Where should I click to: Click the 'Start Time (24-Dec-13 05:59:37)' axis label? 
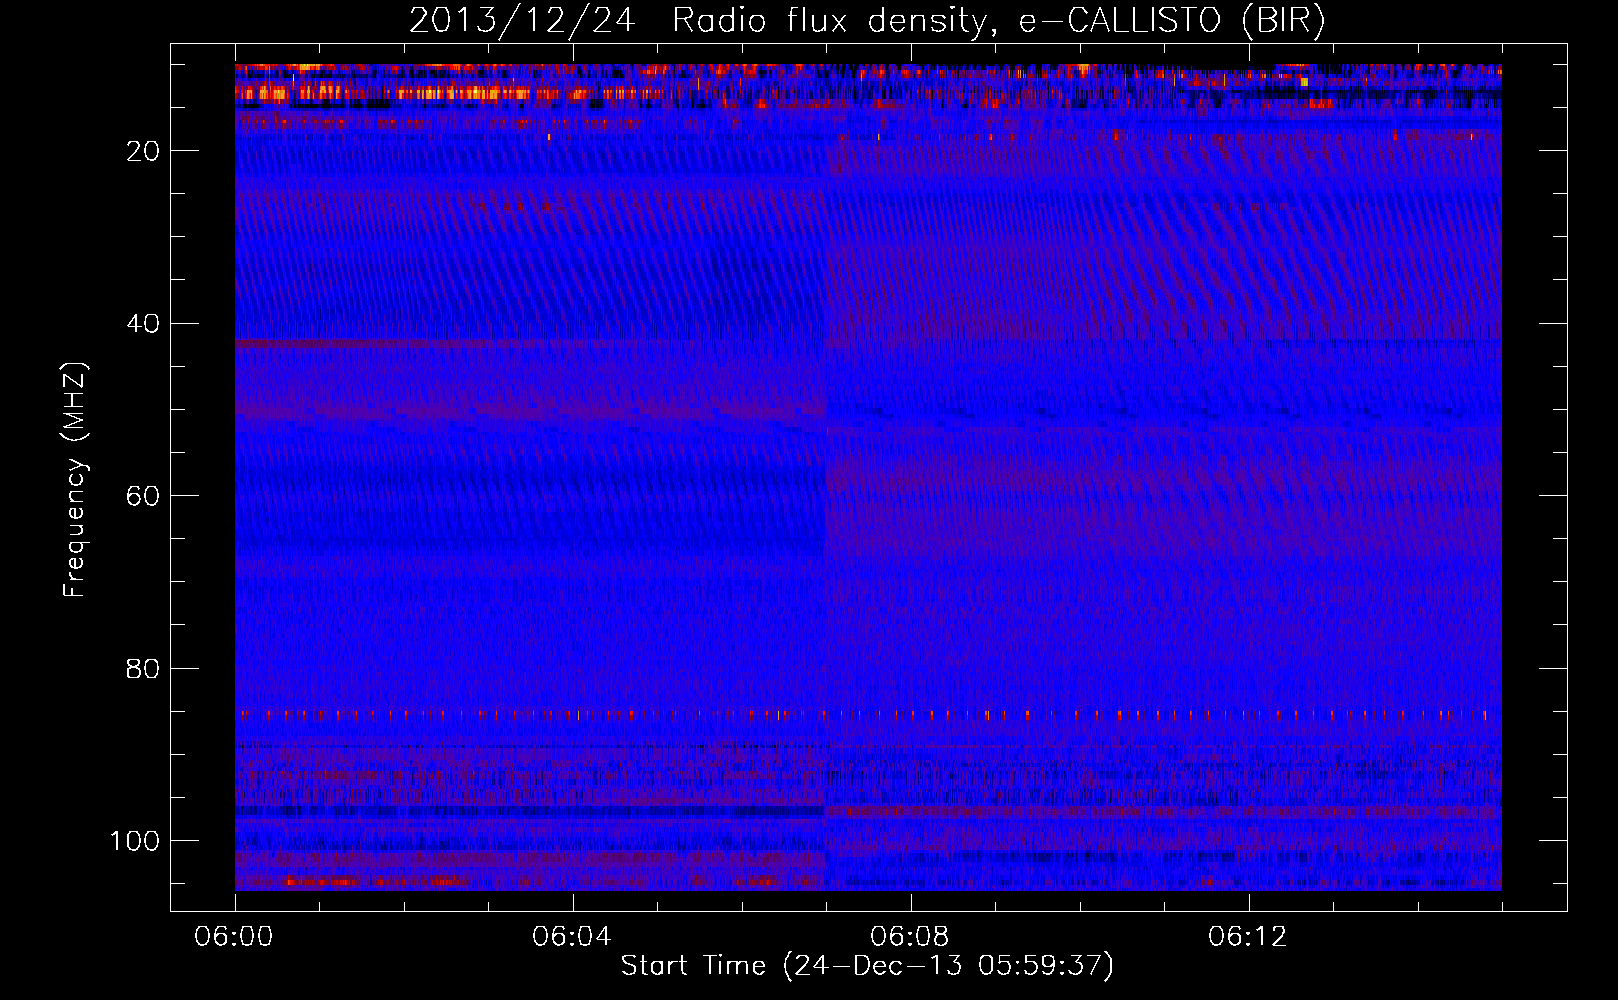(867, 966)
